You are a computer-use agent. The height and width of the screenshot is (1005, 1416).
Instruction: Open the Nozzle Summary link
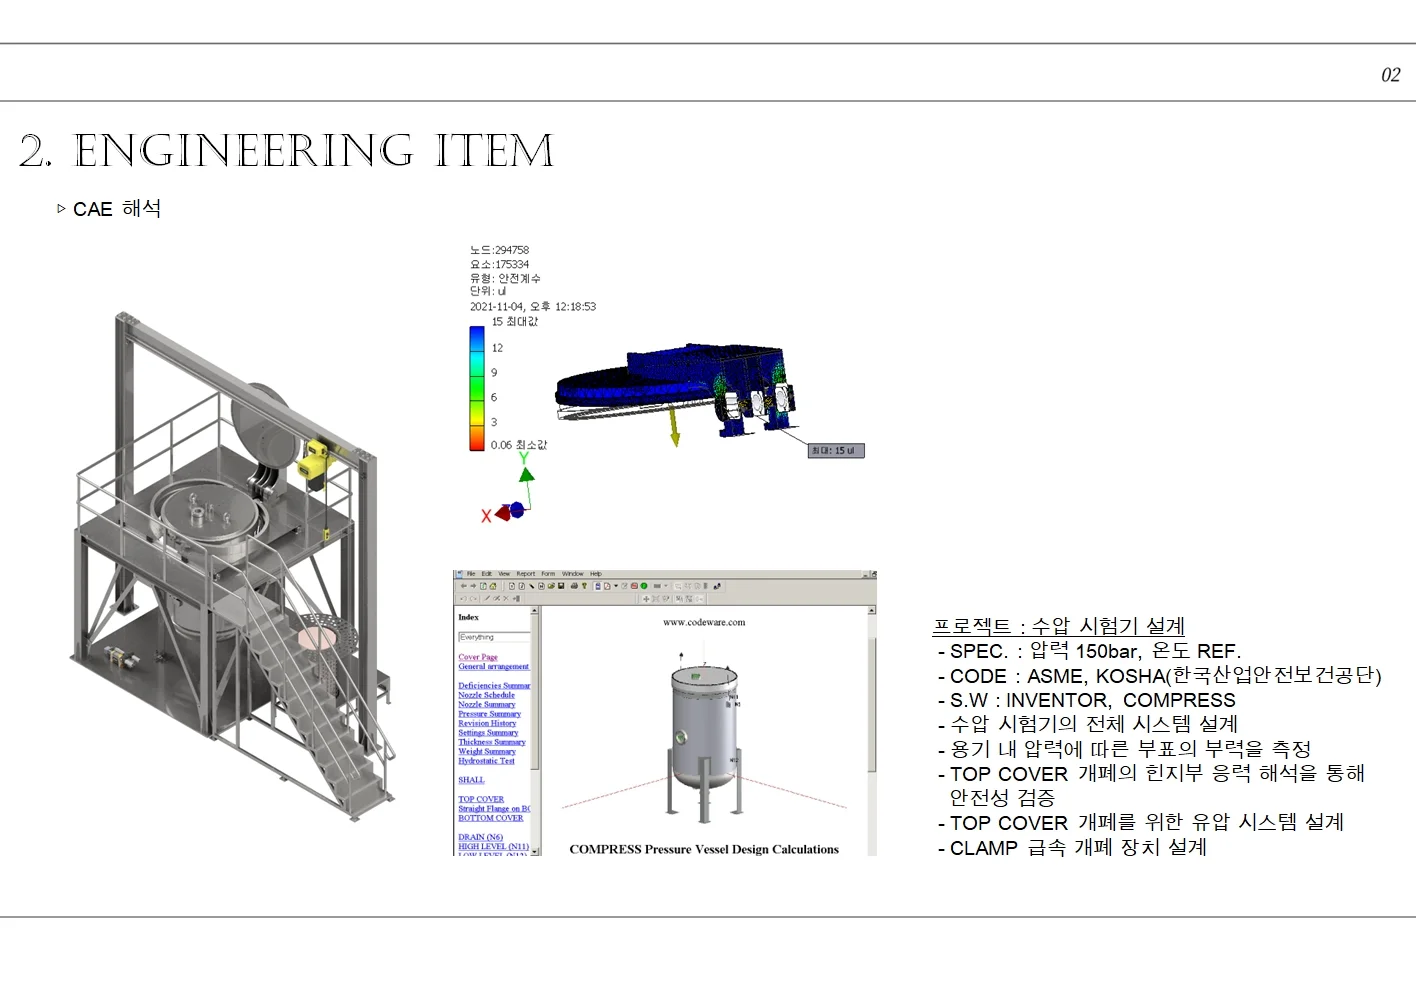pyautogui.click(x=487, y=704)
